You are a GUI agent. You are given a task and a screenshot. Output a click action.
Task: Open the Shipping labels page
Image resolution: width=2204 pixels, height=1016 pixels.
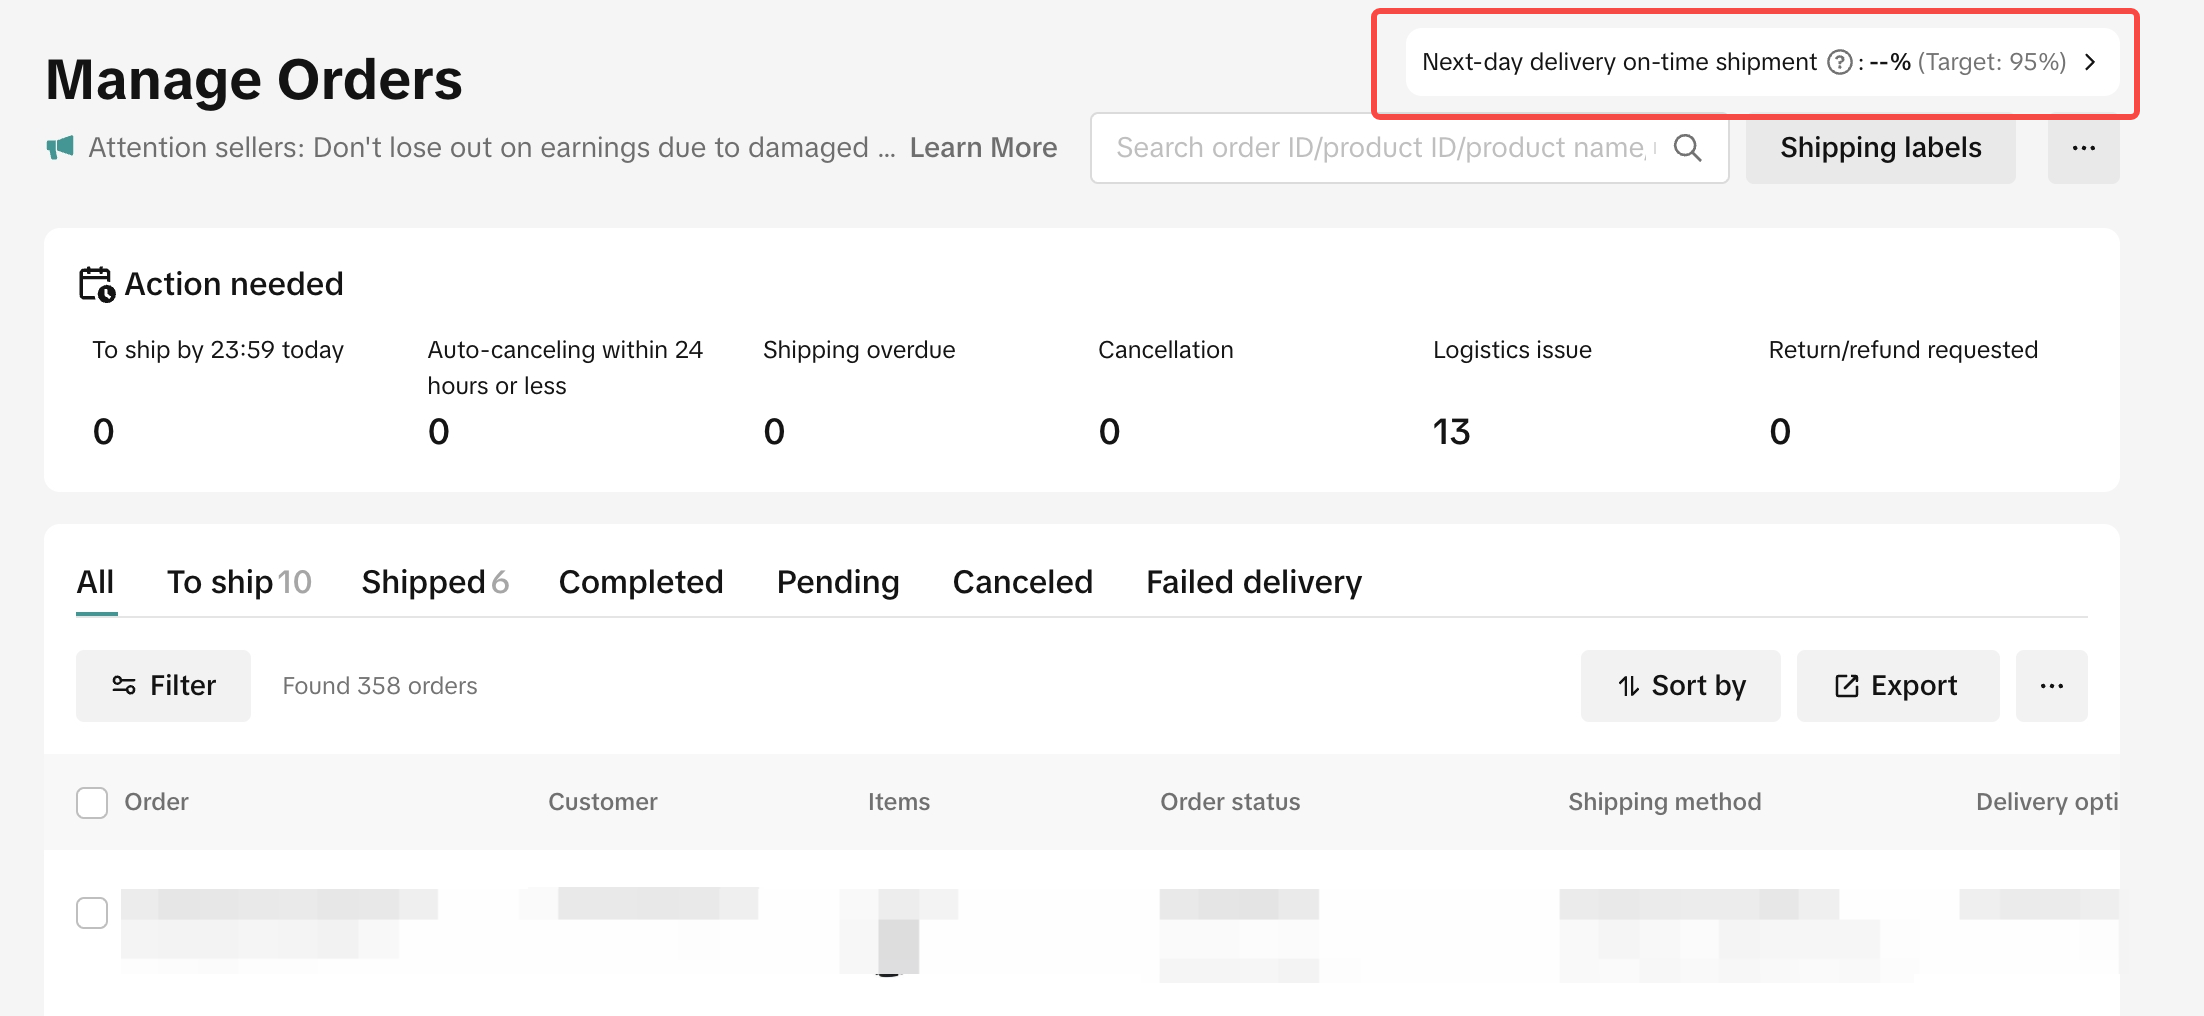[x=1880, y=148]
